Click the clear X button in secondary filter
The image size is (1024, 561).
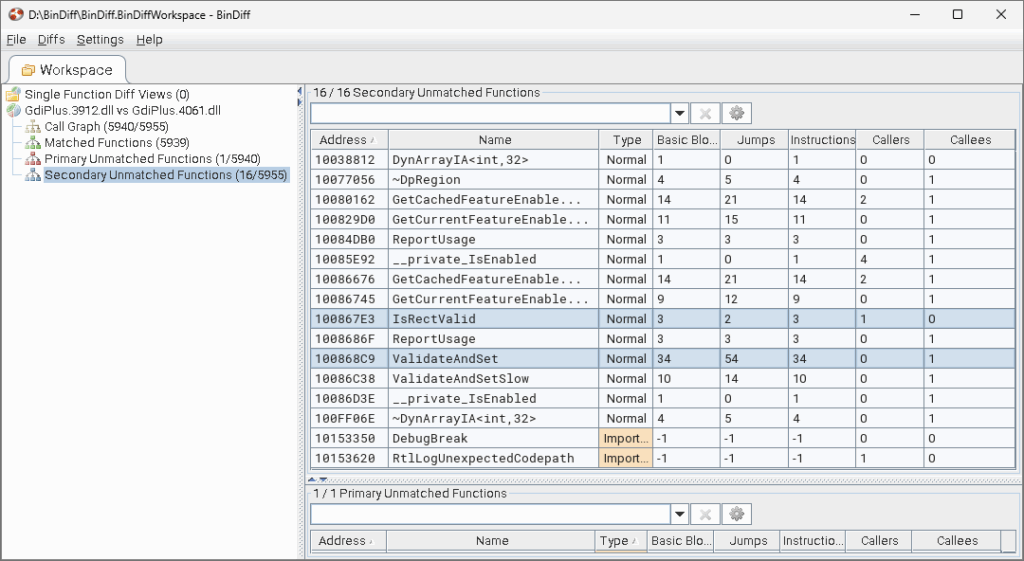click(705, 113)
